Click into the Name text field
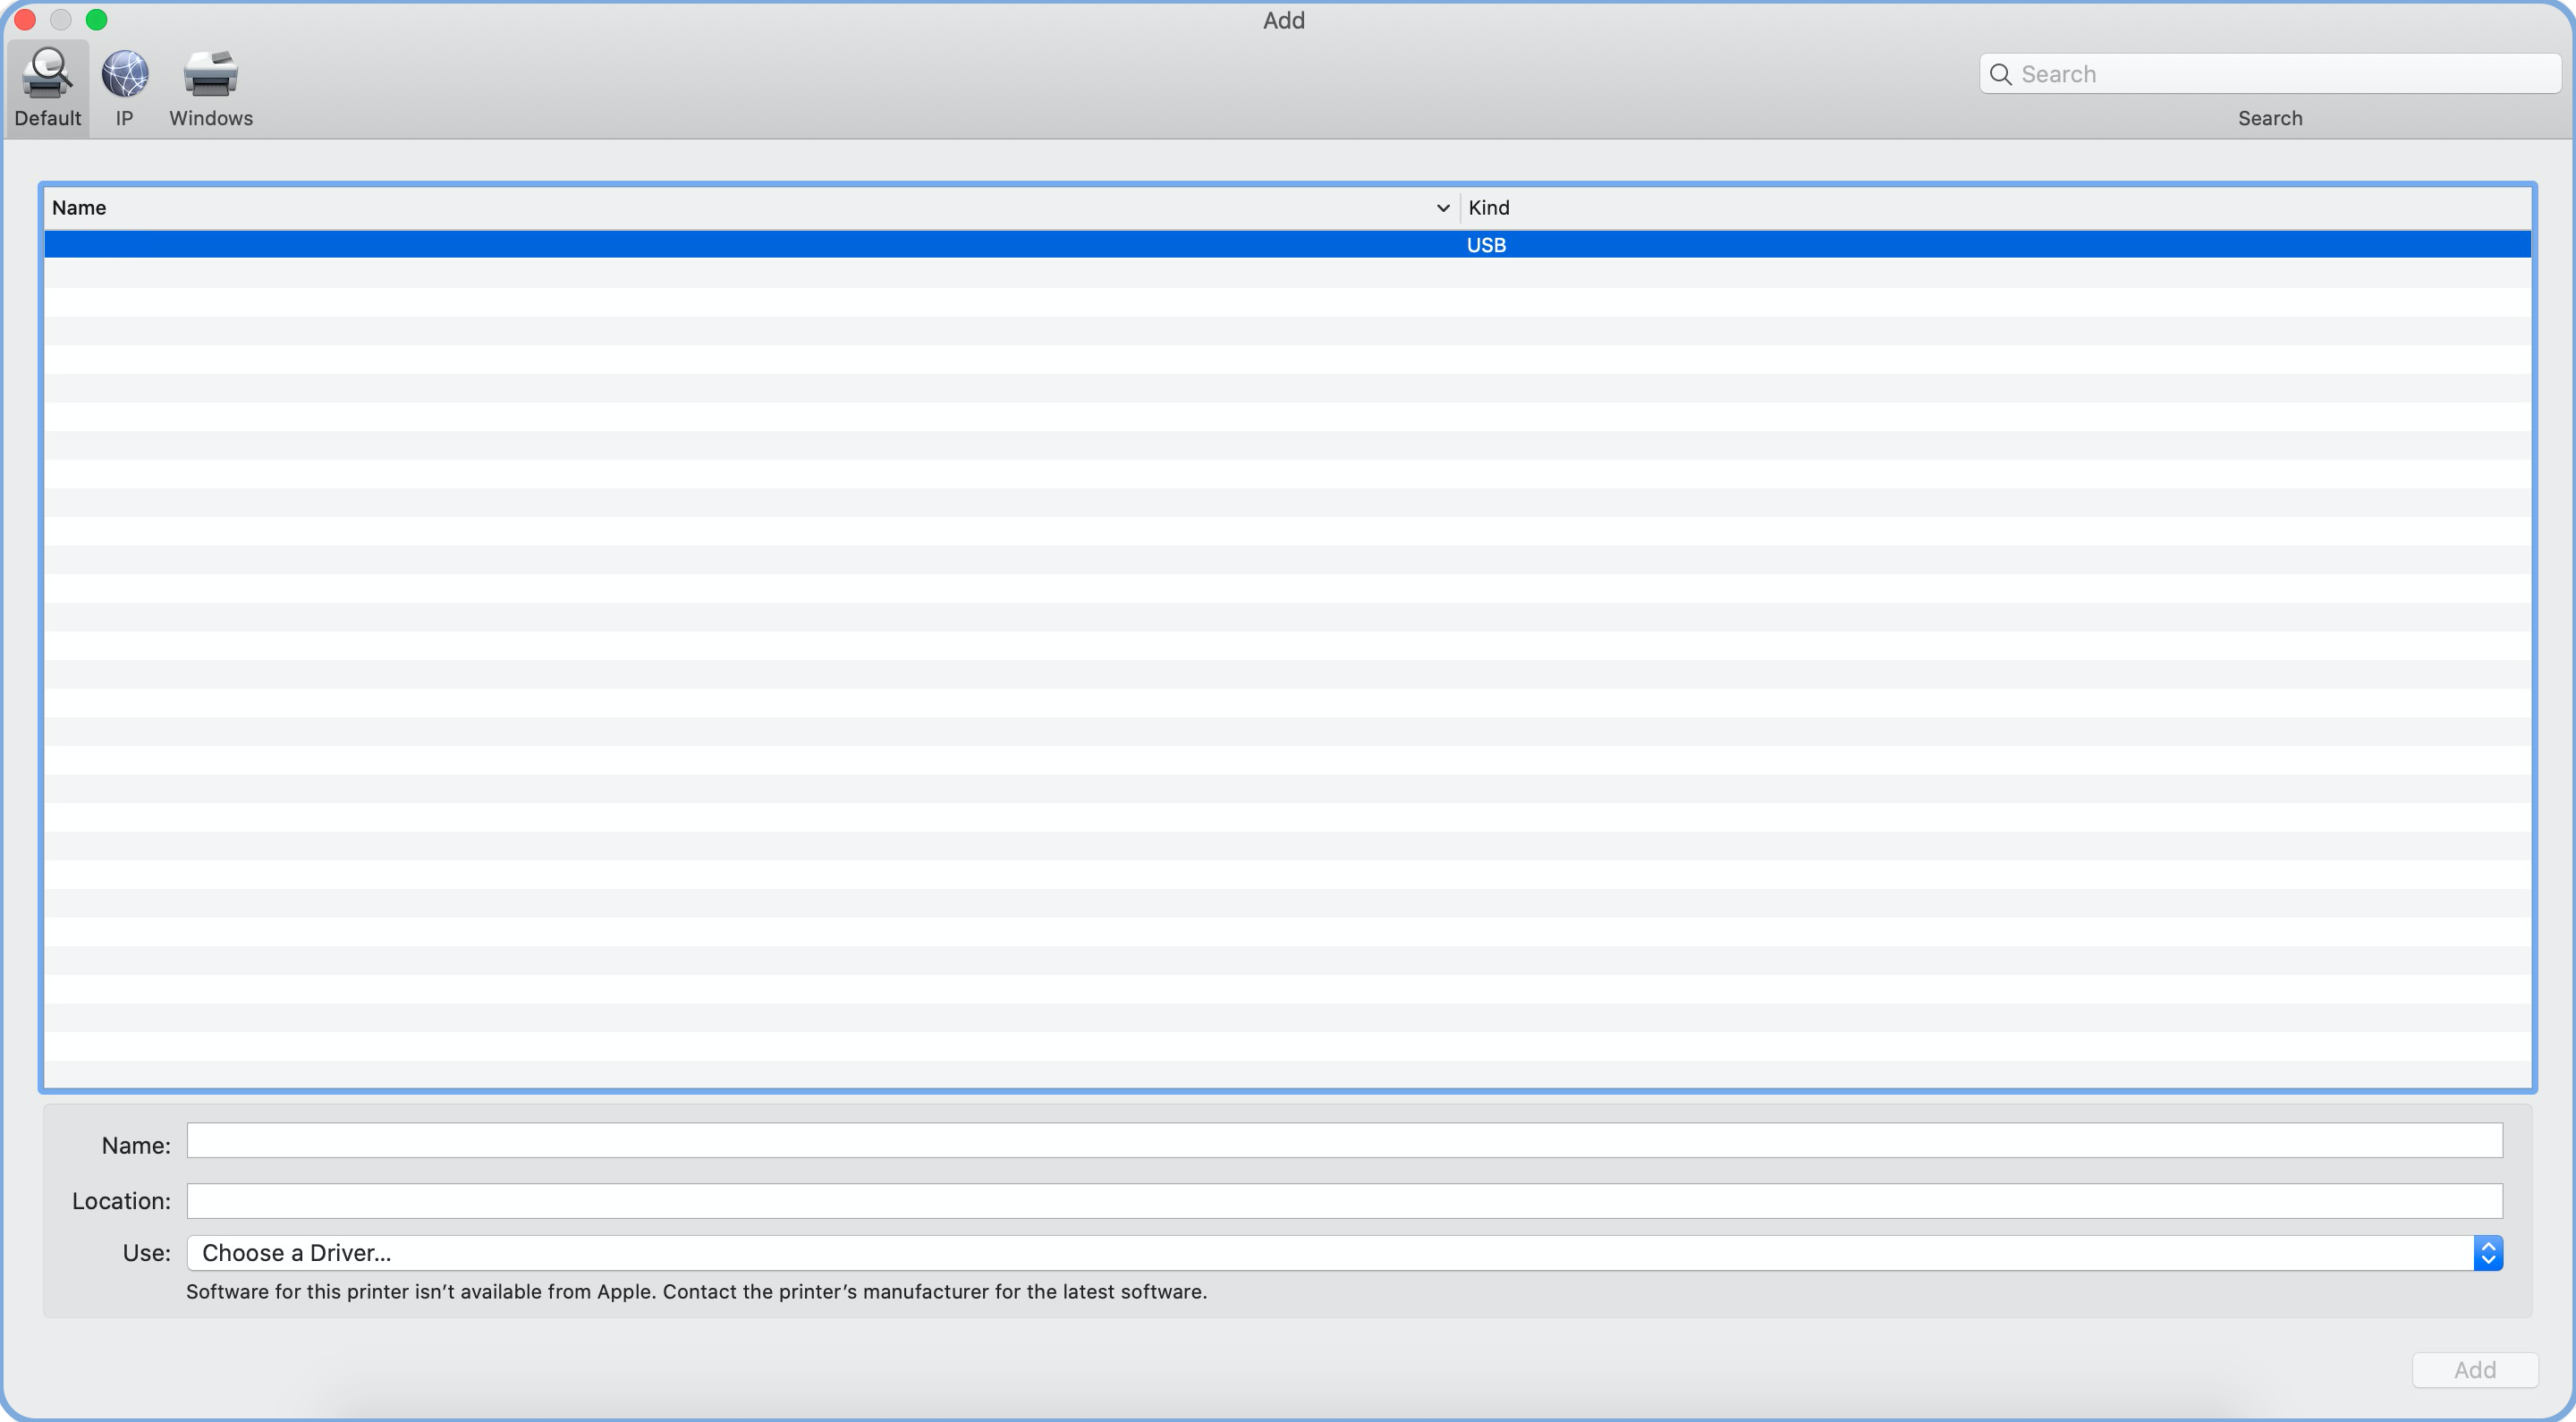The width and height of the screenshot is (2576, 1422). (x=1343, y=1140)
